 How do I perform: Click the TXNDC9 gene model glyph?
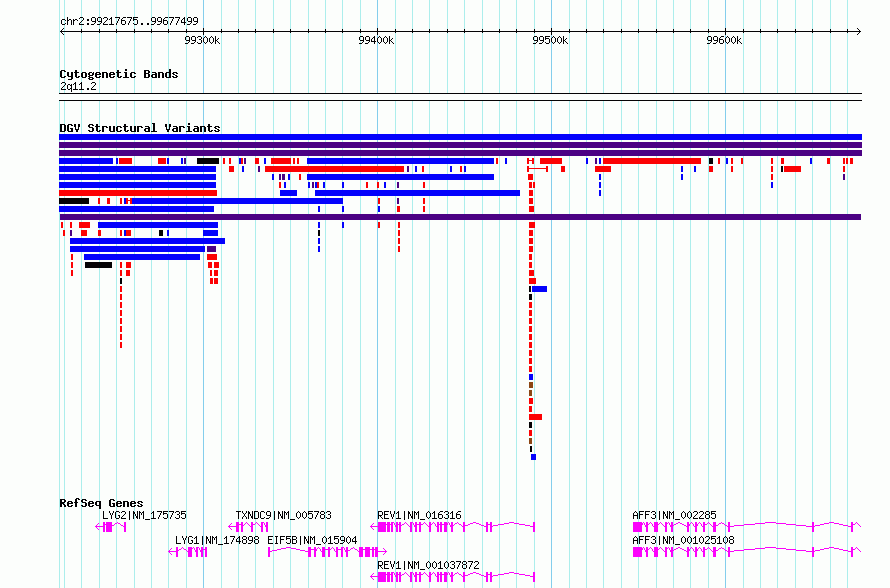point(248,527)
